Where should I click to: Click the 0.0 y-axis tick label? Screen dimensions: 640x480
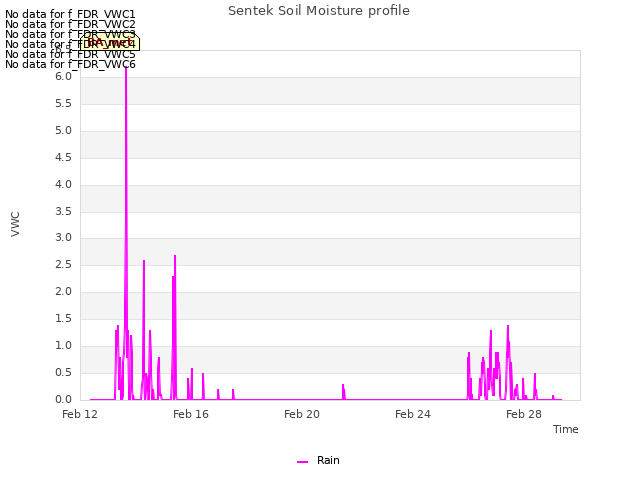pyautogui.click(x=63, y=399)
